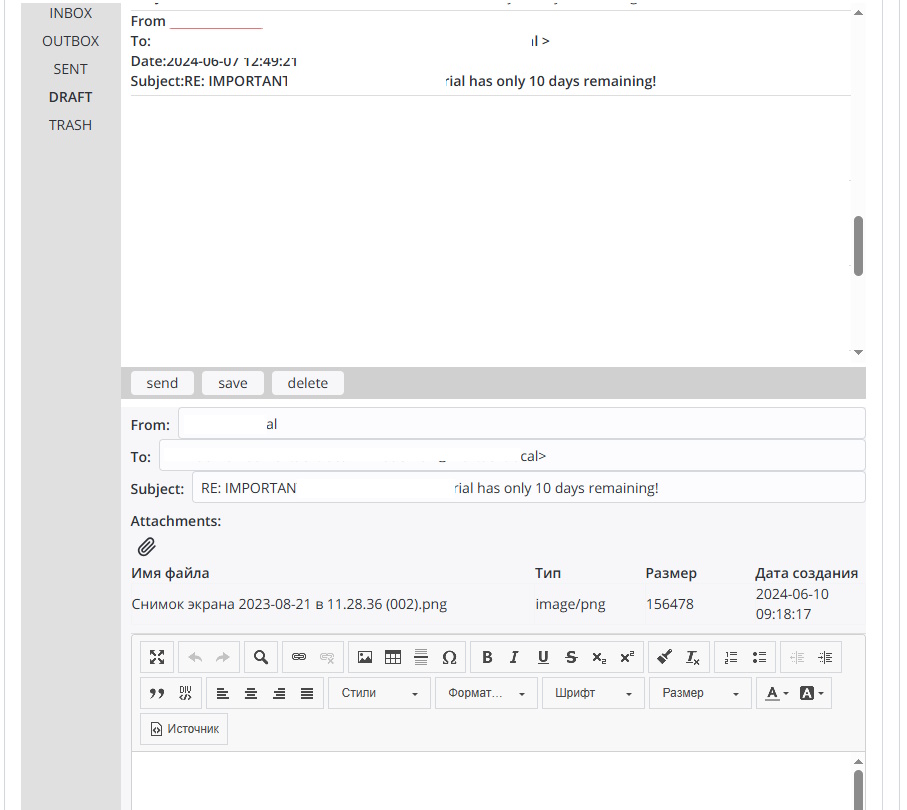Insert an image into the message
Image resolution: width=907 pixels, height=810 pixels.
(365, 657)
